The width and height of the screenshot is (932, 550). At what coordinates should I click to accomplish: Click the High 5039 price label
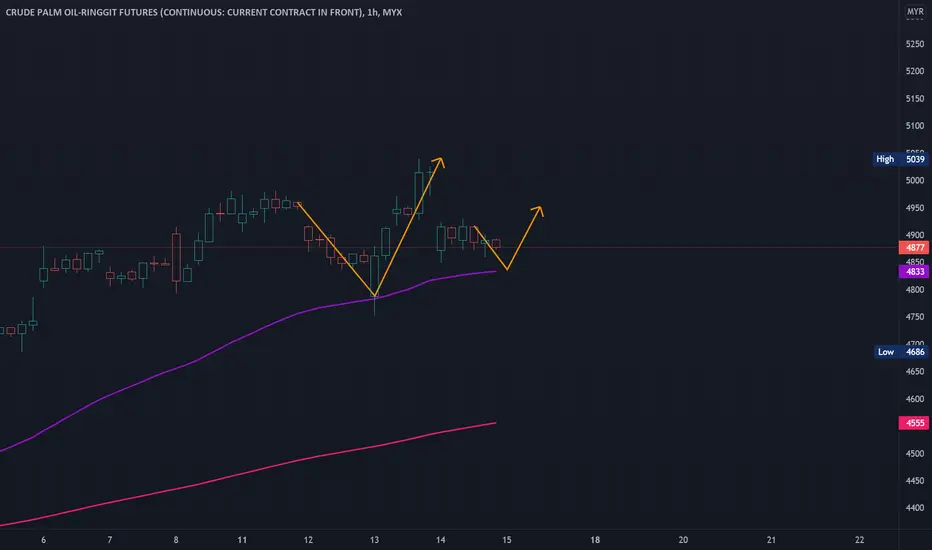click(x=900, y=159)
